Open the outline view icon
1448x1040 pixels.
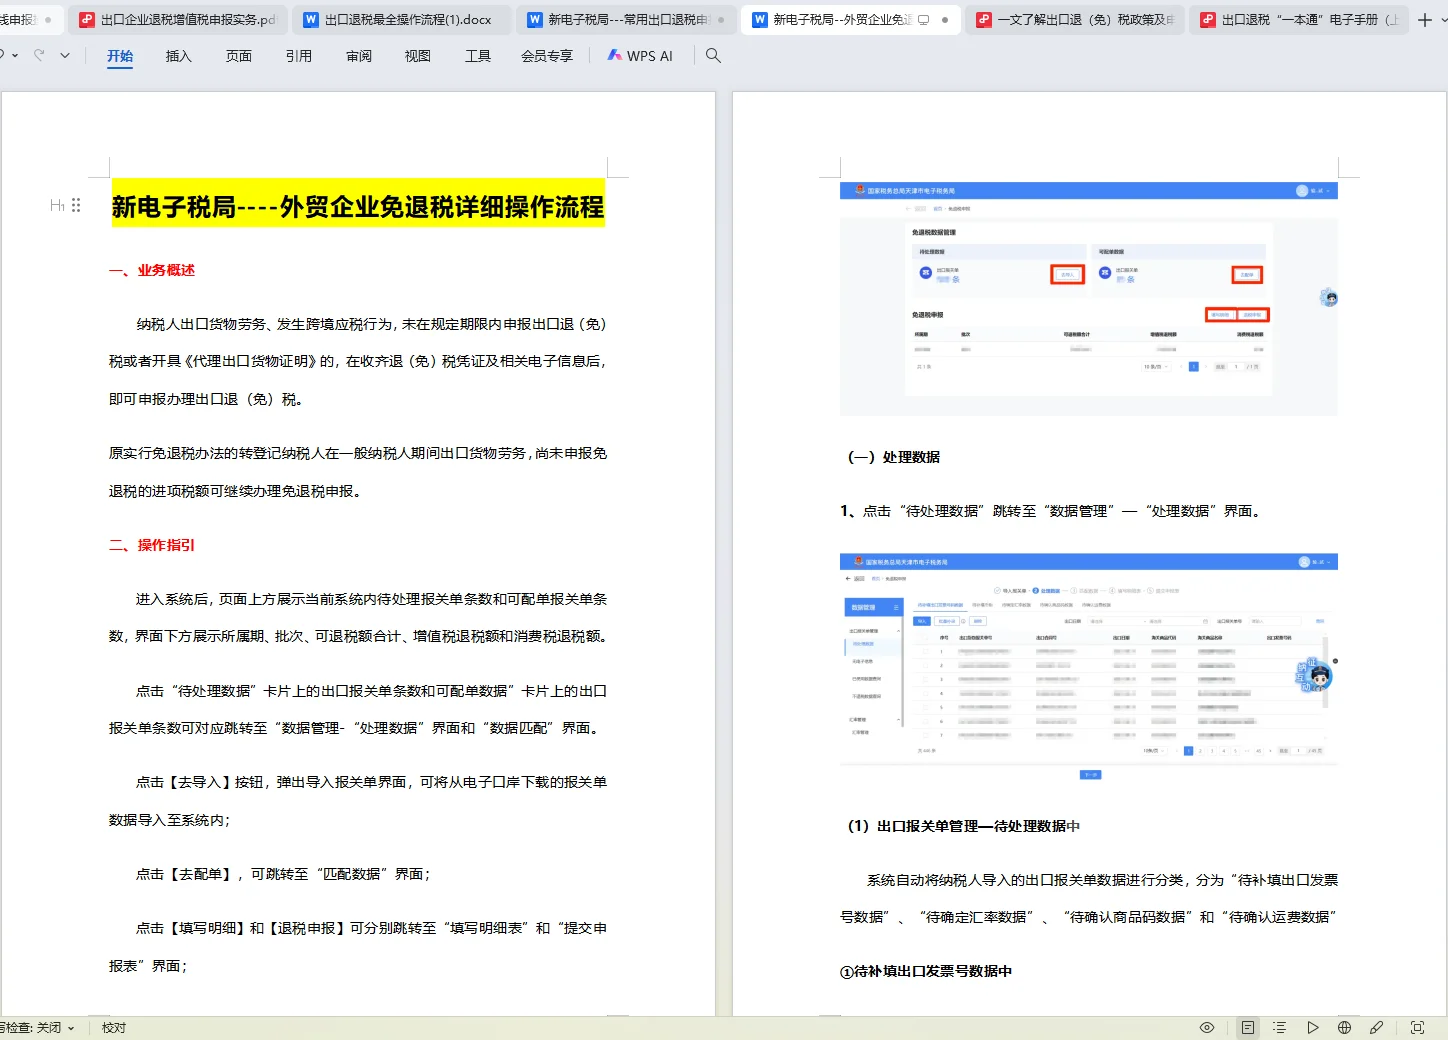pyautogui.click(x=1278, y=1027)
